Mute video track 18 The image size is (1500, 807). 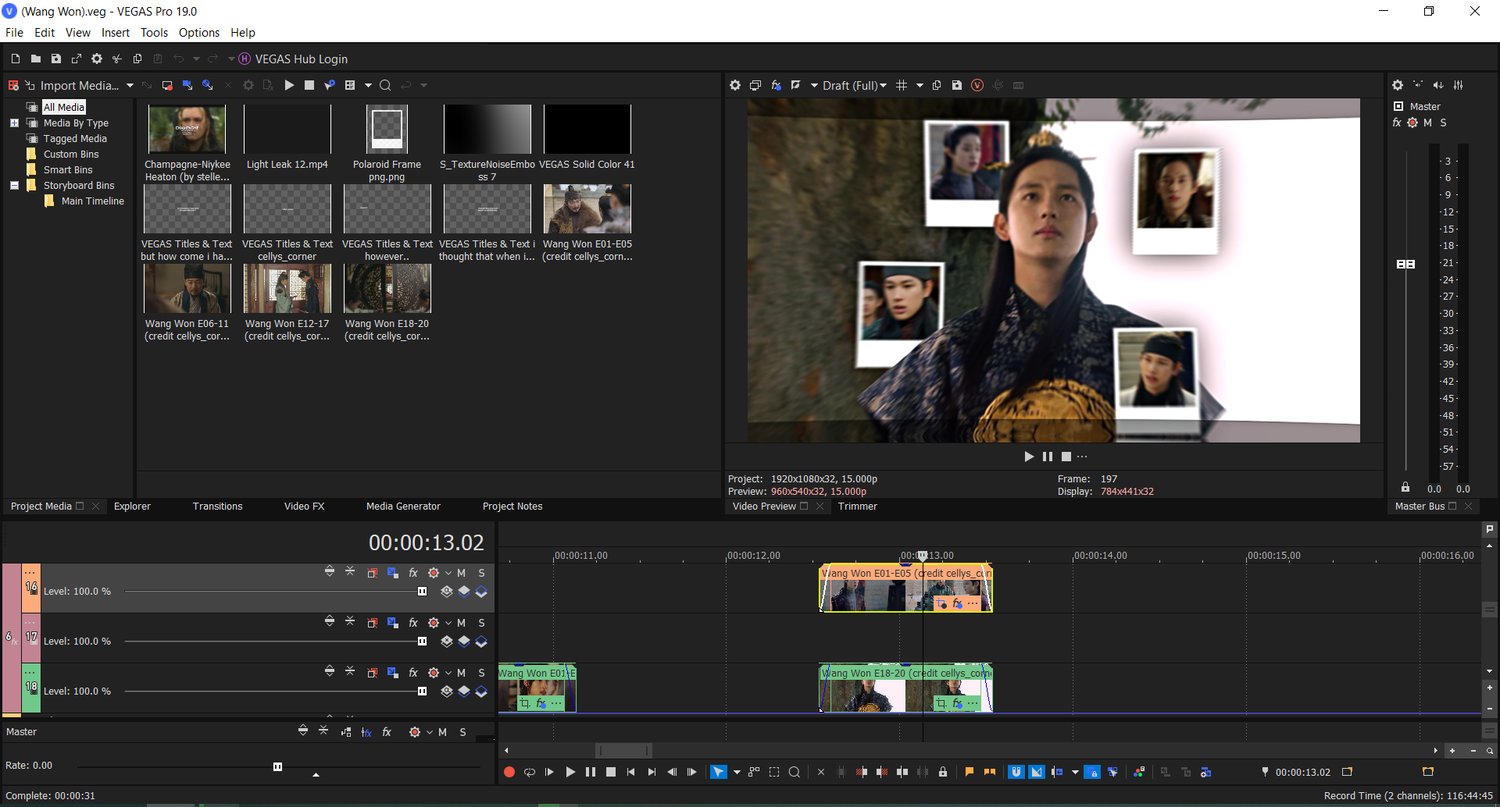(x=461, y=673)
